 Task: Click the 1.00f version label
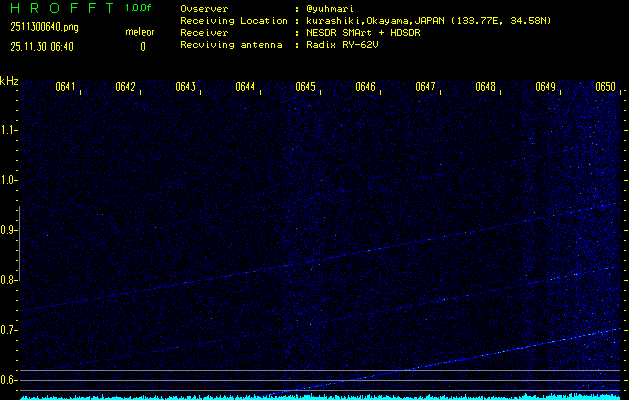pyautogui.click(x=139, y=8)
